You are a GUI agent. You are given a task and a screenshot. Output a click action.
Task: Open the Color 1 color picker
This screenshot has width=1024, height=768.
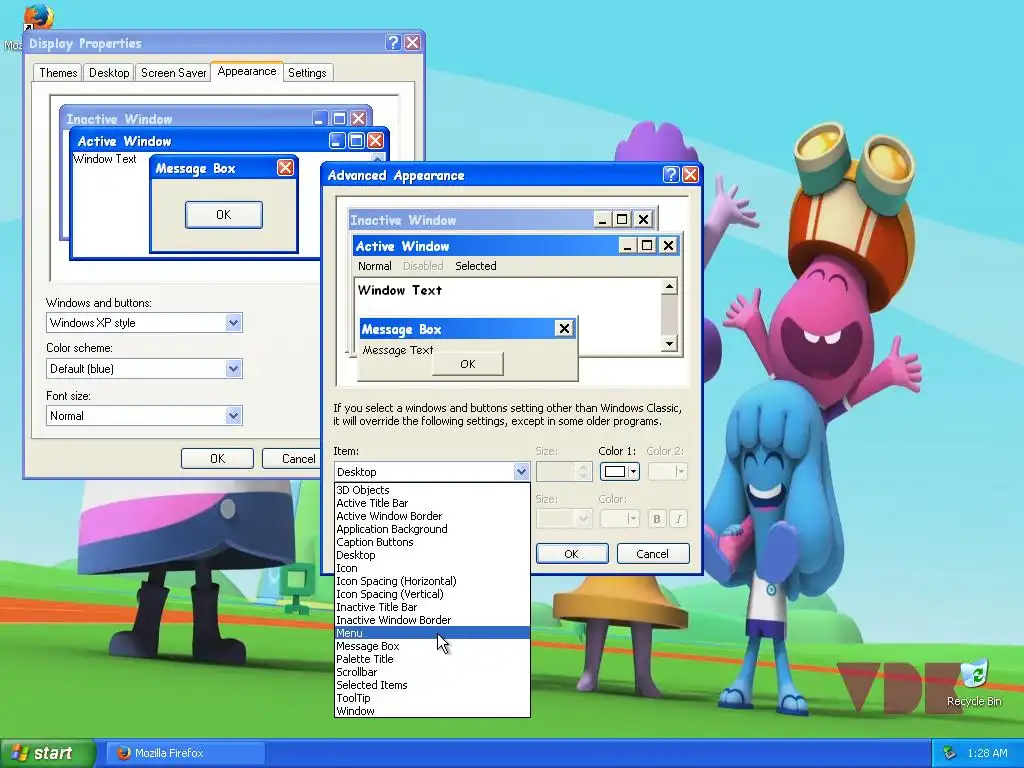pos(619,472)
